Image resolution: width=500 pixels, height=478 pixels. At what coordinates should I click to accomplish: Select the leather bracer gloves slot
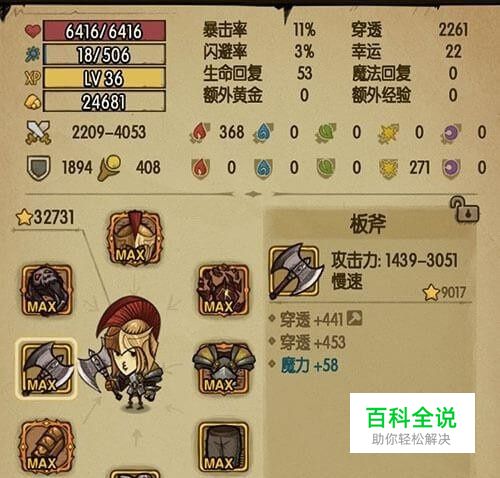pyautogui.click(x=47, y=447)
